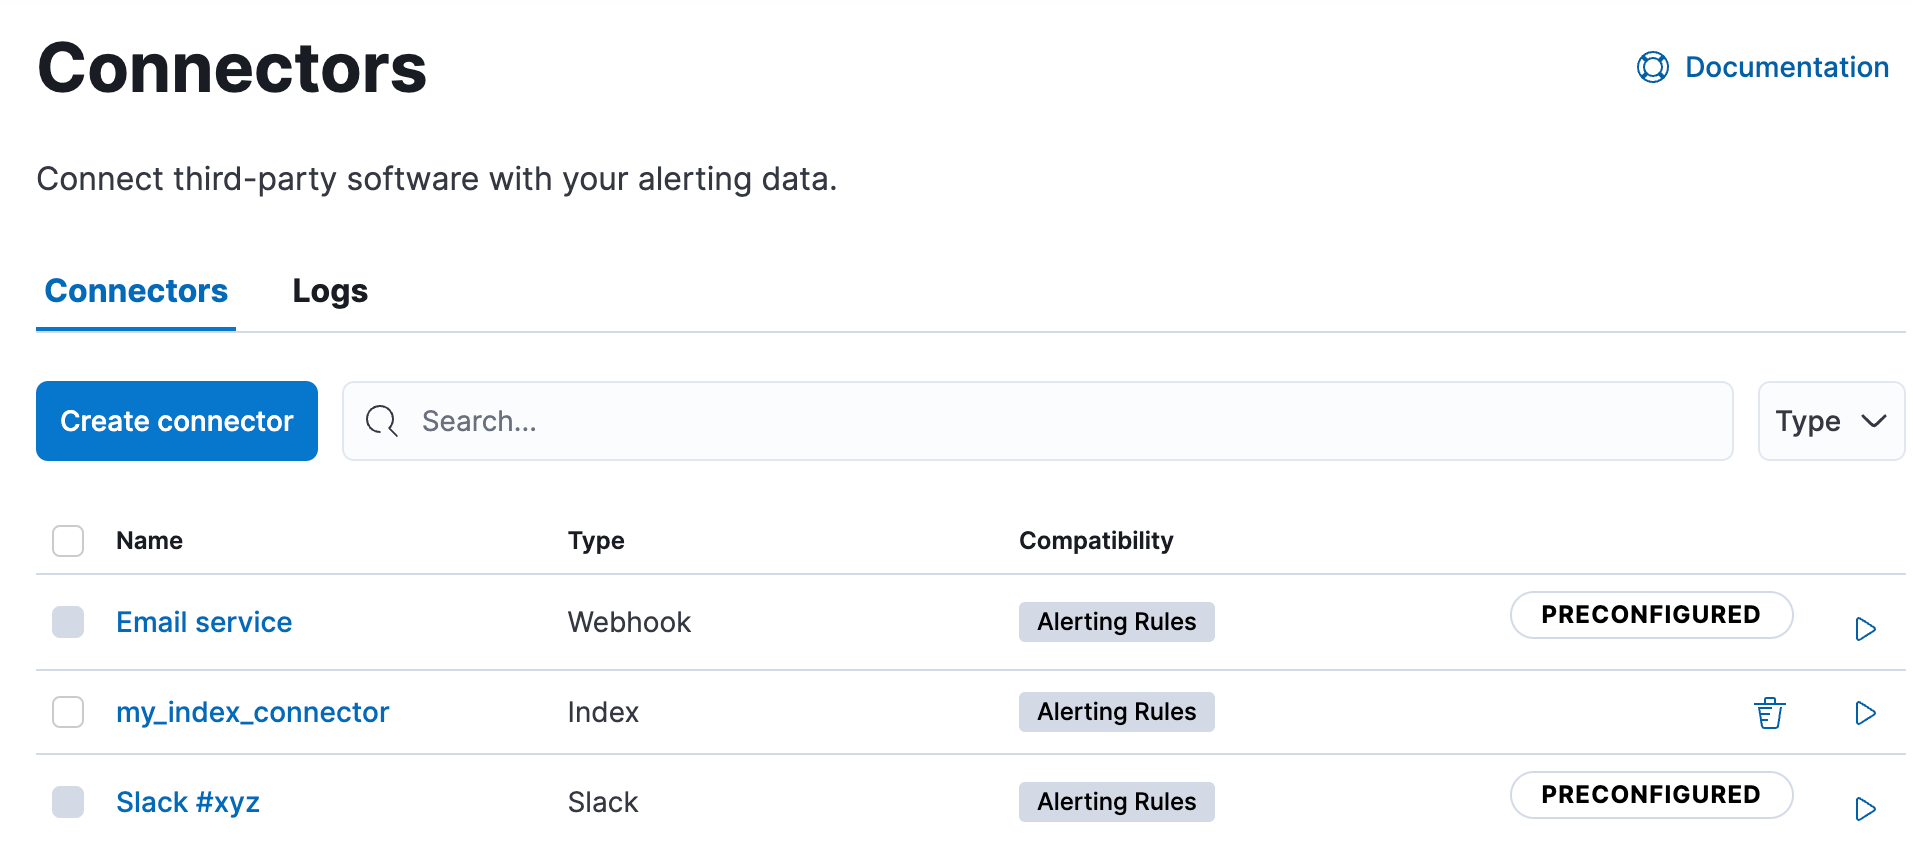
Task: Click the Documentation lifebuoy icon
Action: pyautogui.click(x=1652, y=67)
